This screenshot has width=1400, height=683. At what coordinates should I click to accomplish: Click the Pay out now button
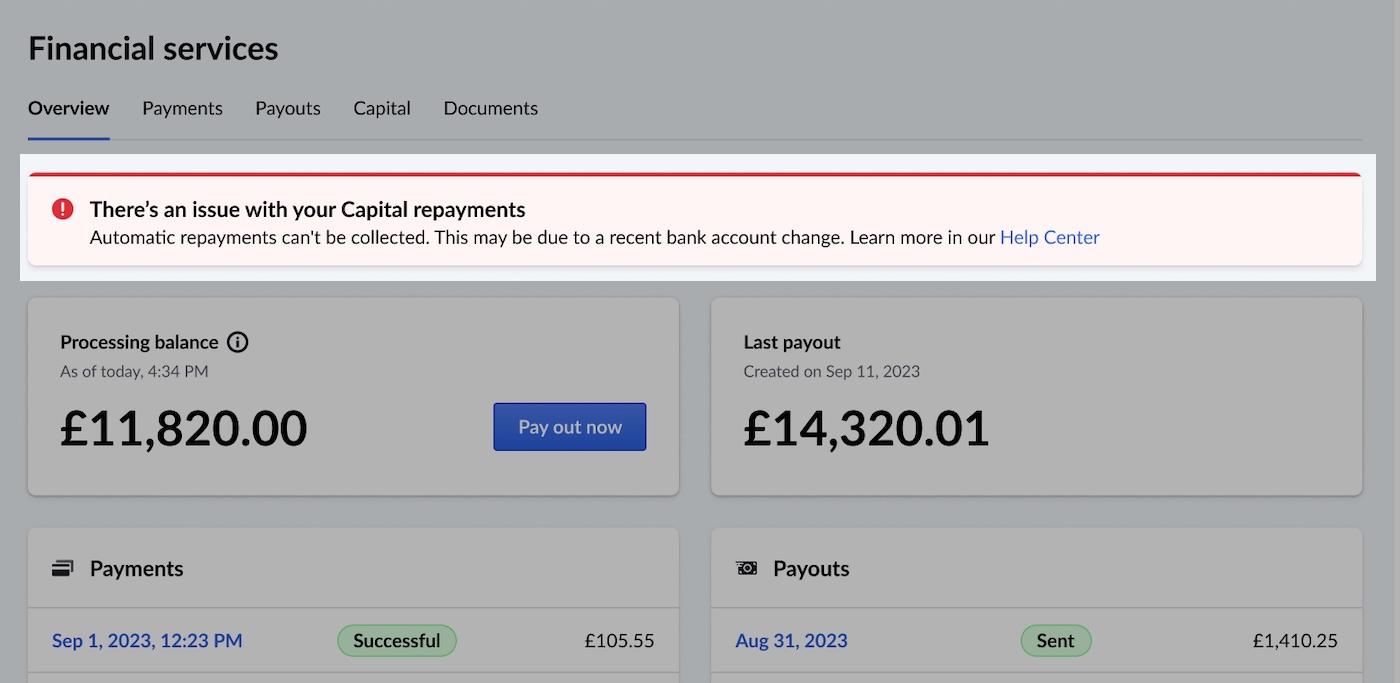coord(569,426)
